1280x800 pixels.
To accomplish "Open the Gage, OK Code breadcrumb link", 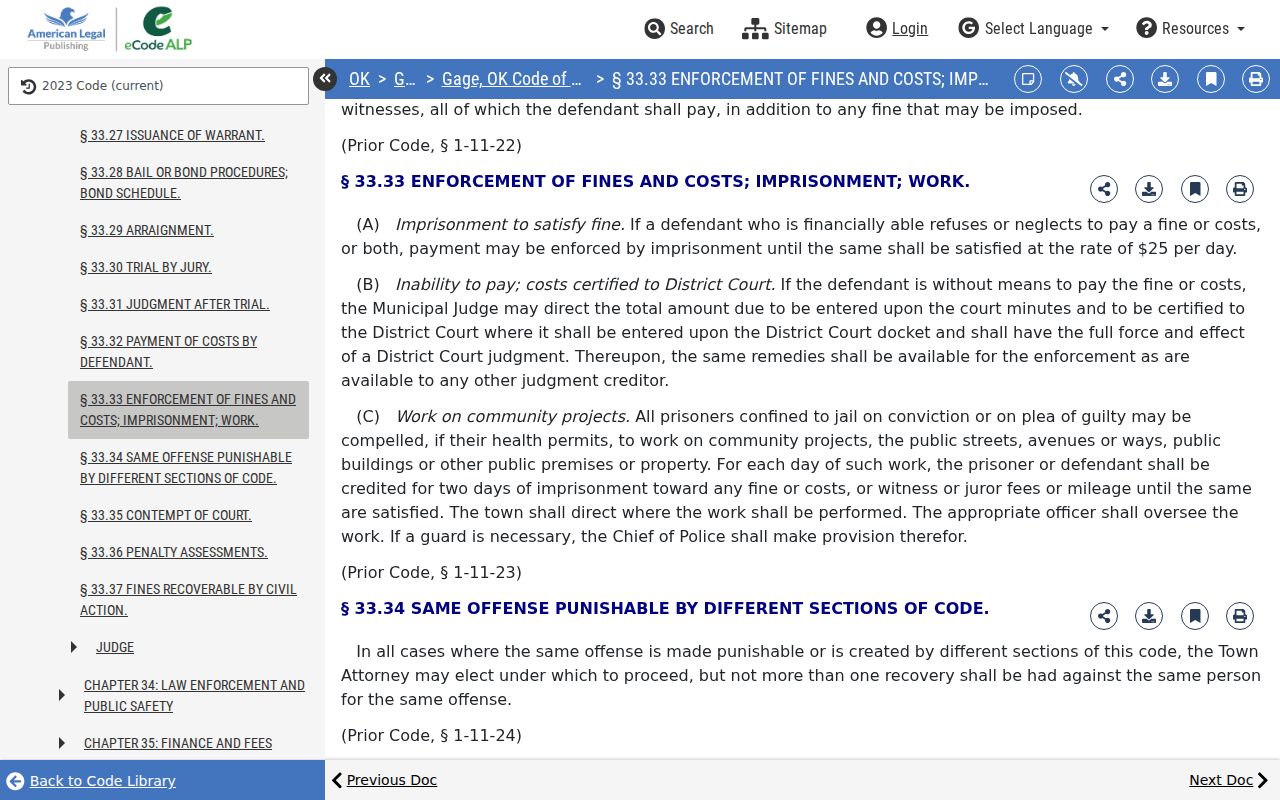I will (511, 79).
